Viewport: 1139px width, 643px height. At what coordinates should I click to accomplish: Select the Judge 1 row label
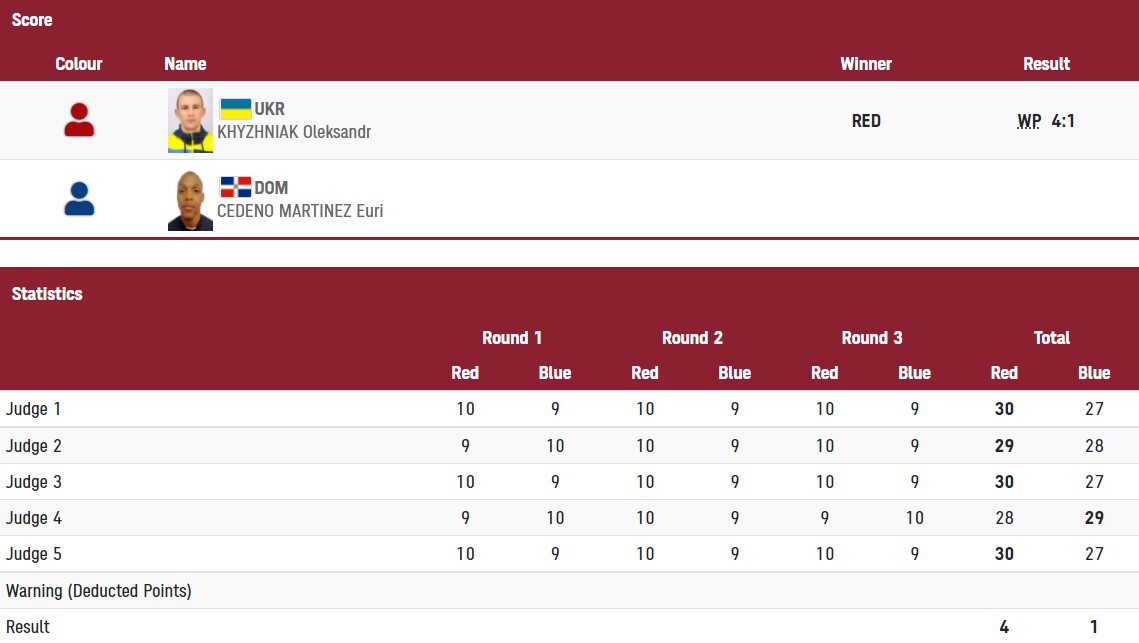click(34, 409)
